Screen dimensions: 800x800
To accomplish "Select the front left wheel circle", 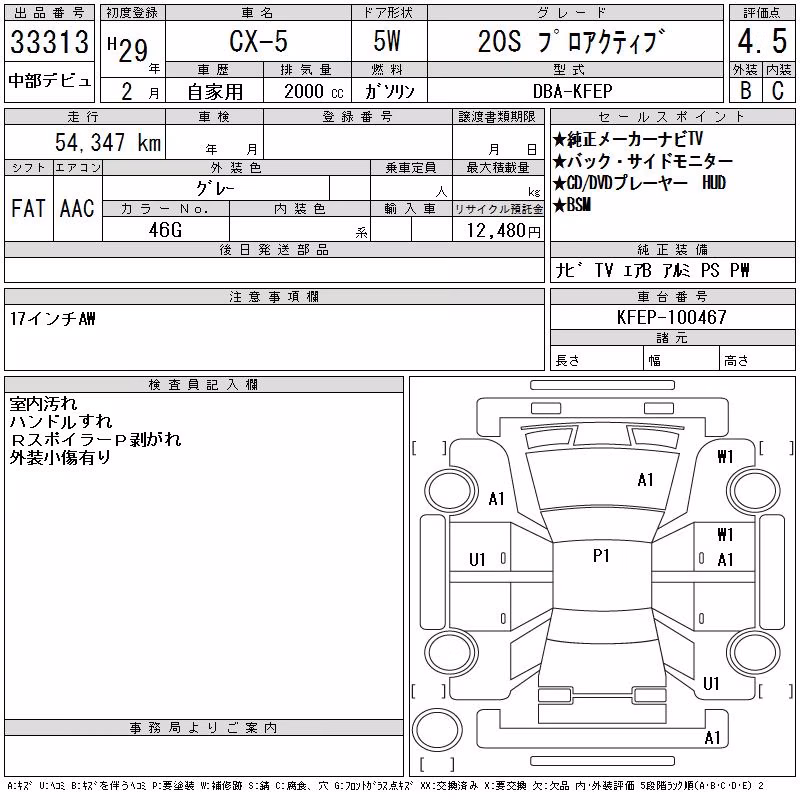I will coord(450,491).
